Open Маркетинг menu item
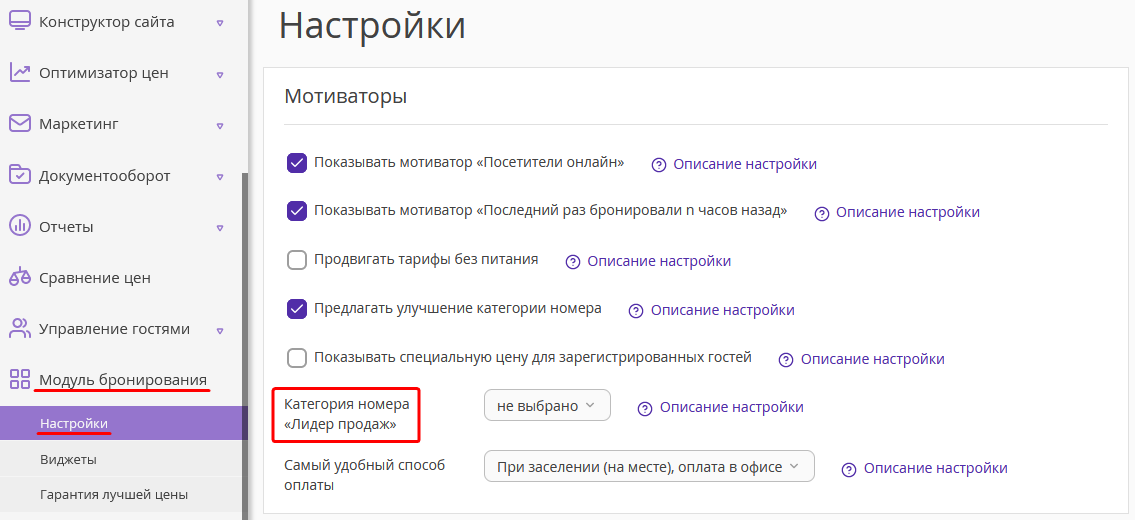 [79, 124]
